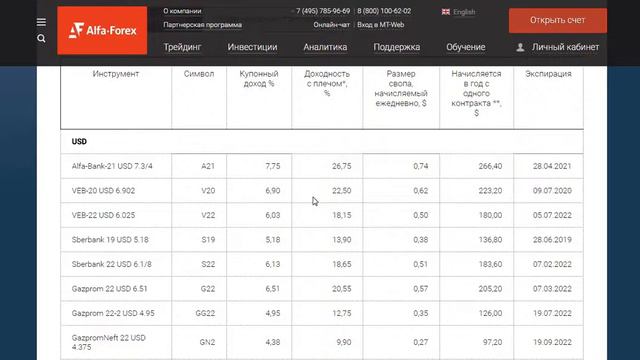Click the 22,50 leveraged yield value

point(342,191)
